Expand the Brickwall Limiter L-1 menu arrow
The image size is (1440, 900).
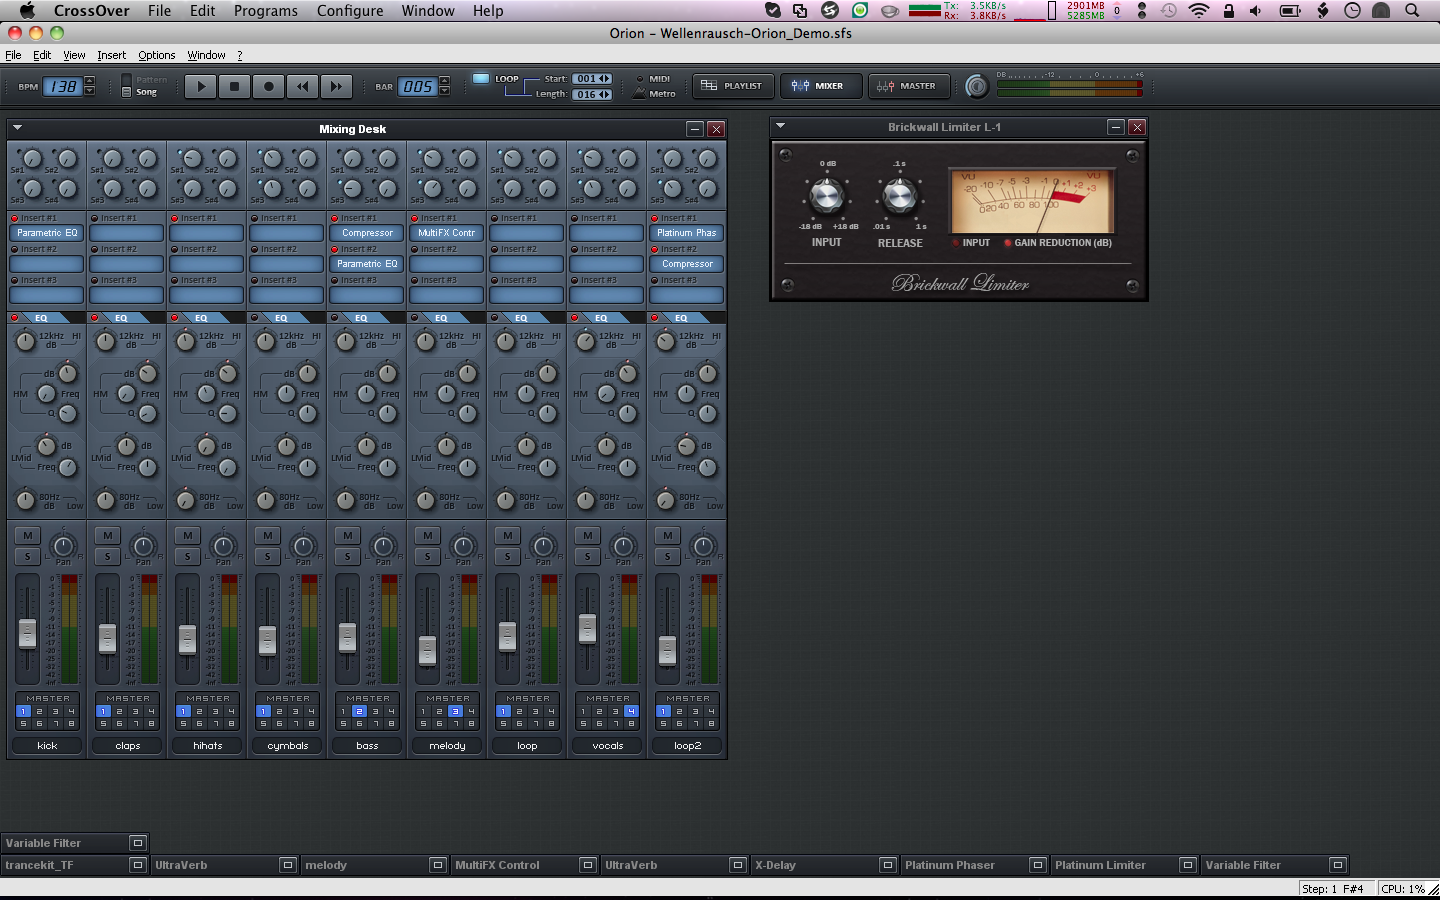(781, 127)
